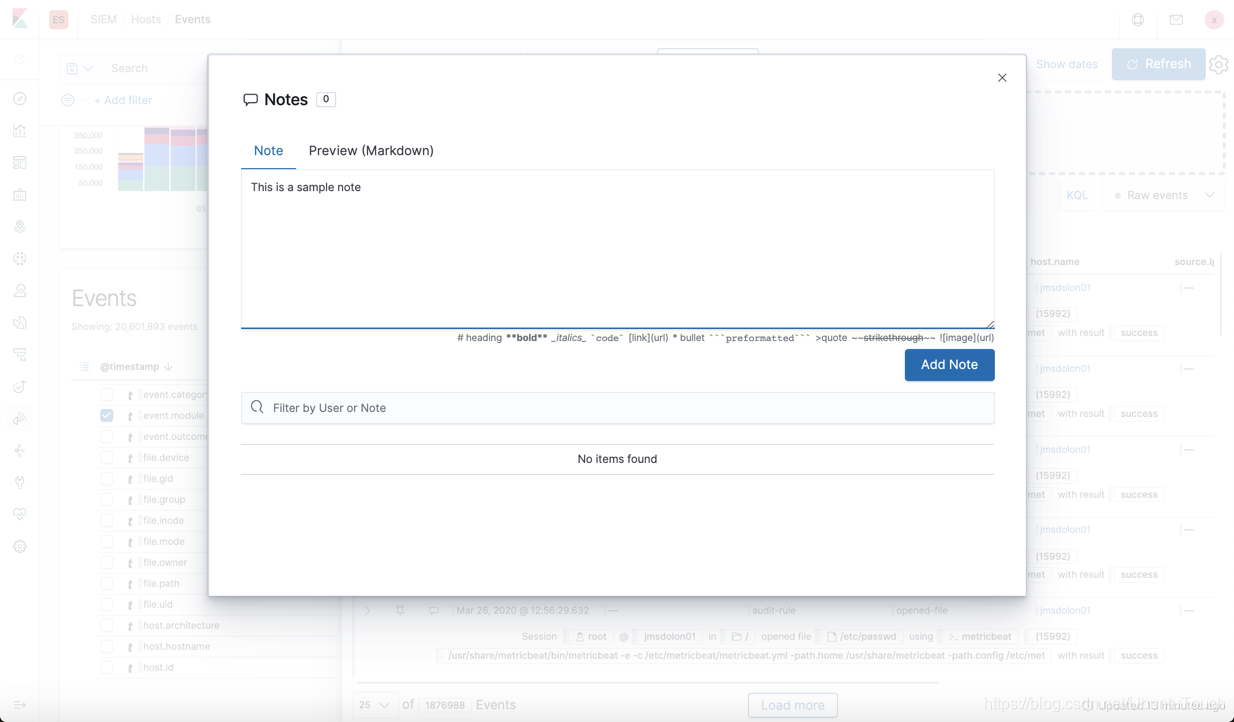
Task: Click the Search query bar
Action: (155, 68)
